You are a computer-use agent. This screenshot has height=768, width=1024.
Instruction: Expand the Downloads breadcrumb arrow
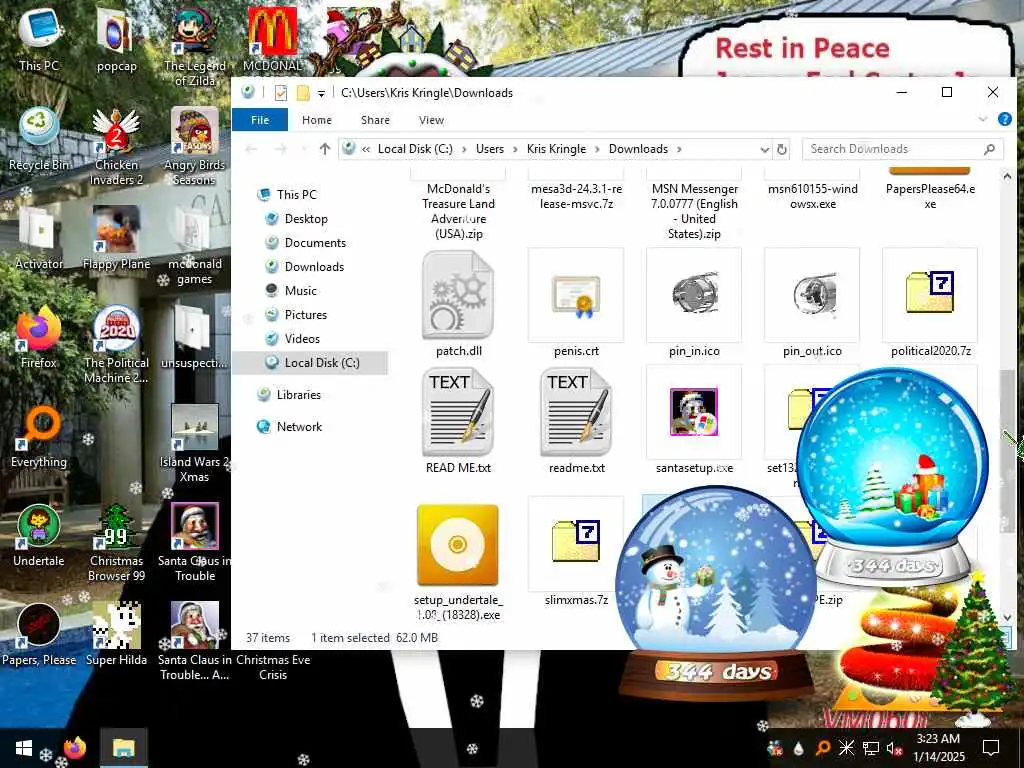pyautogui.click(x=679, y=150)
